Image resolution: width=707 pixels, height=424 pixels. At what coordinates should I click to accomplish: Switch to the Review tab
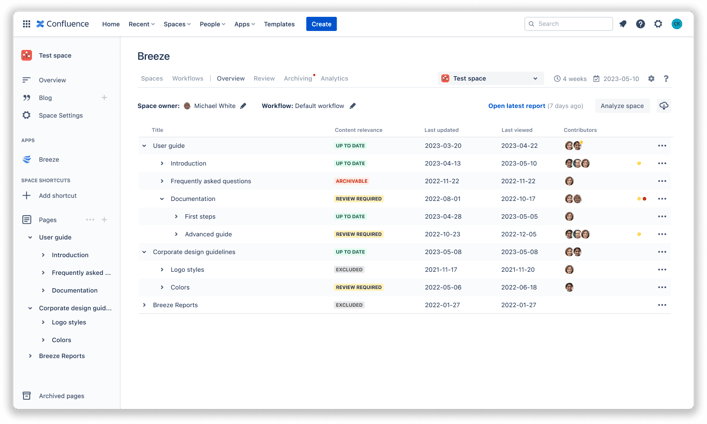[x=264, y=78]
